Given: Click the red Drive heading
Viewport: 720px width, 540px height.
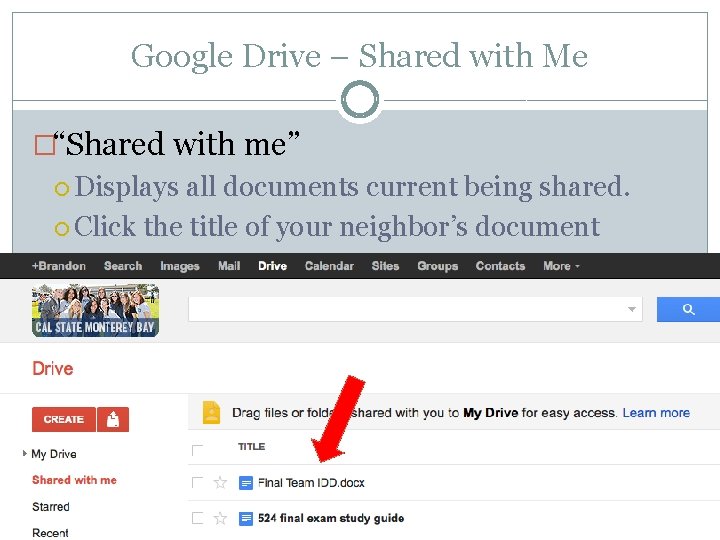Looking at the screenshot, I should (53, 369).
